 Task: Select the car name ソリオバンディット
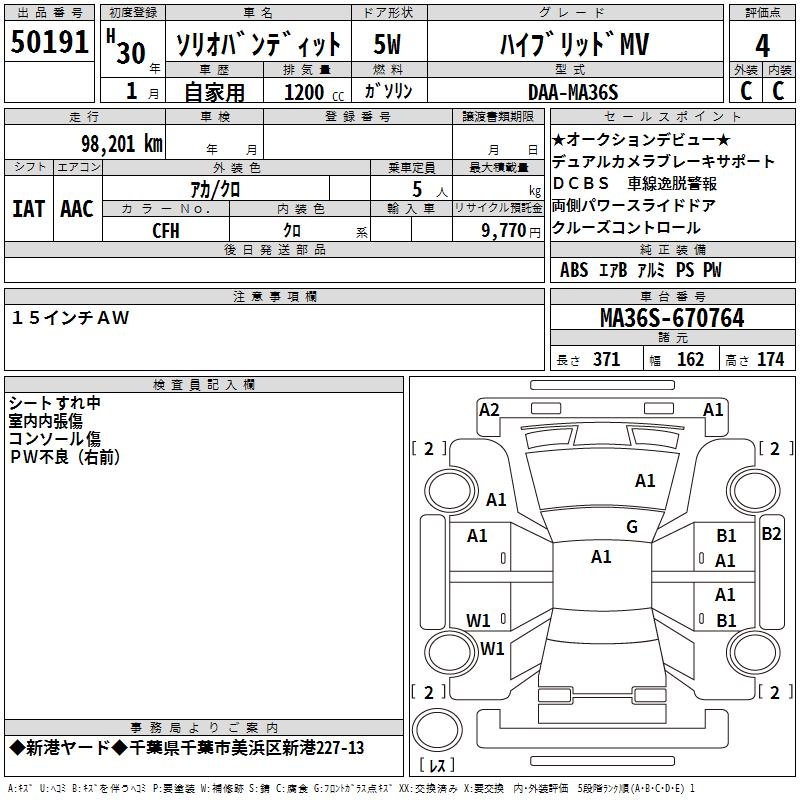coord(258,44)
